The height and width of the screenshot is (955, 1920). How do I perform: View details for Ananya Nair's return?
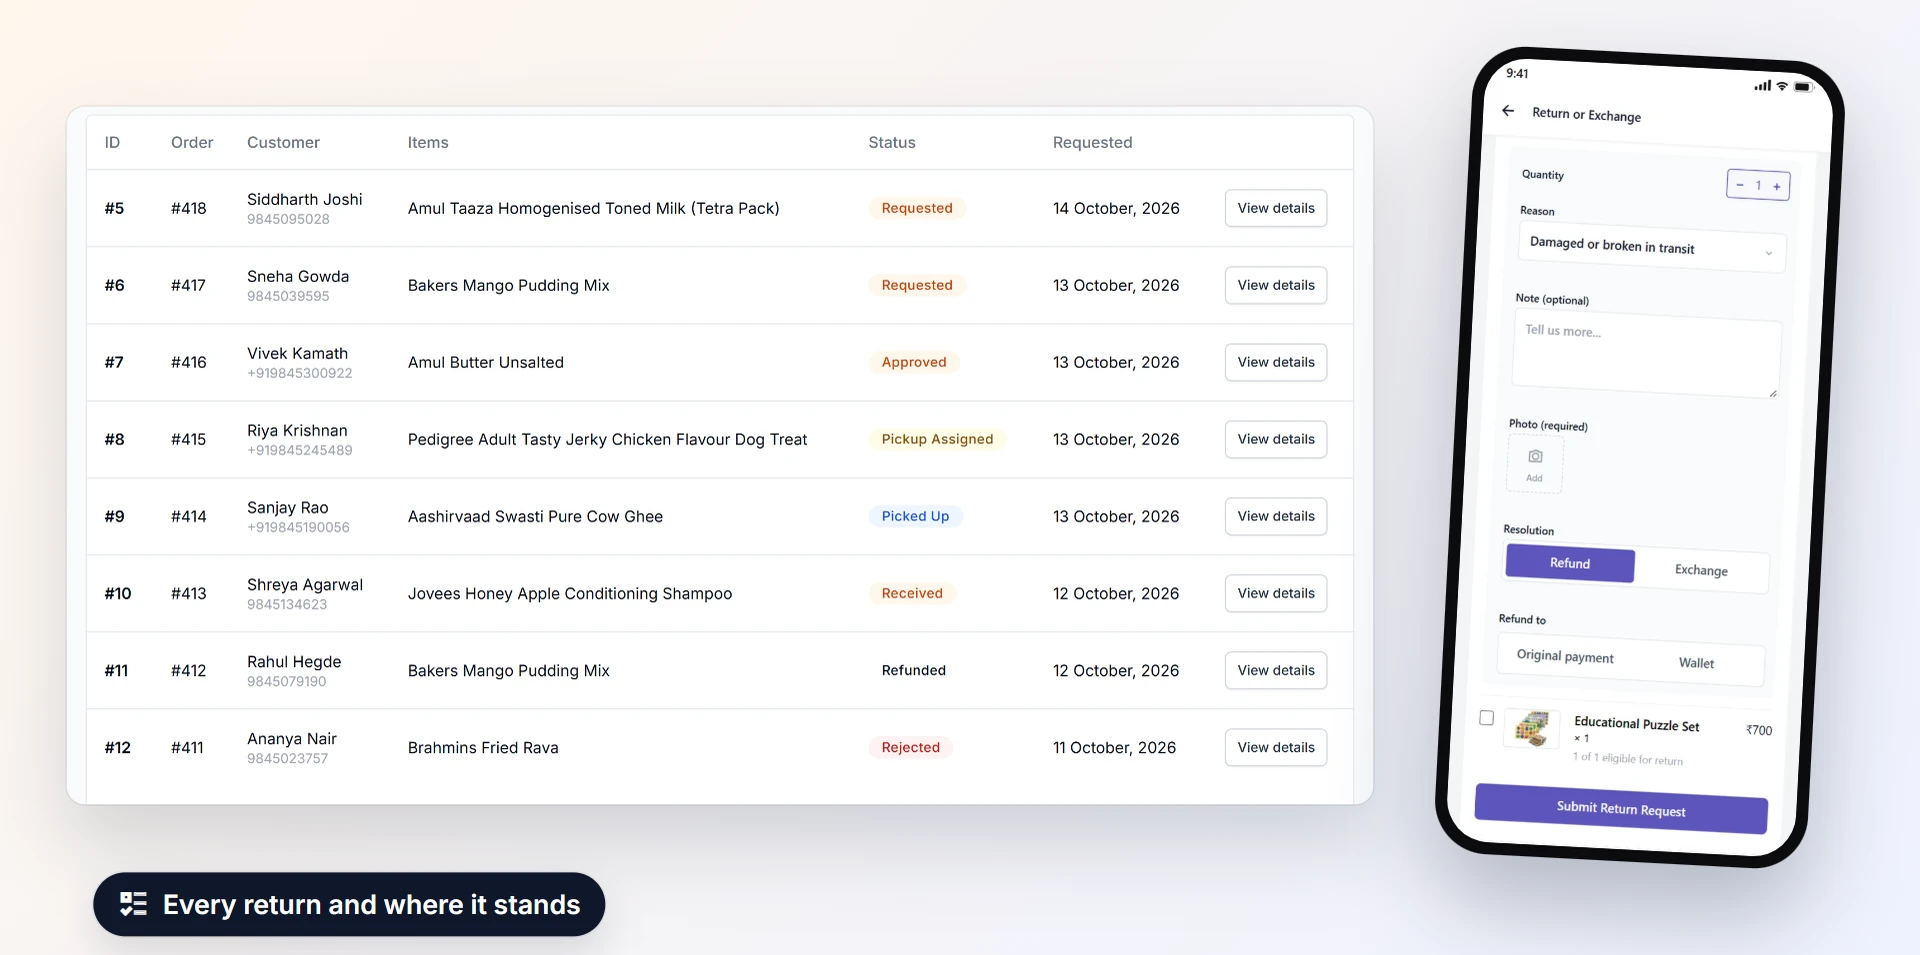[1276, 747]
